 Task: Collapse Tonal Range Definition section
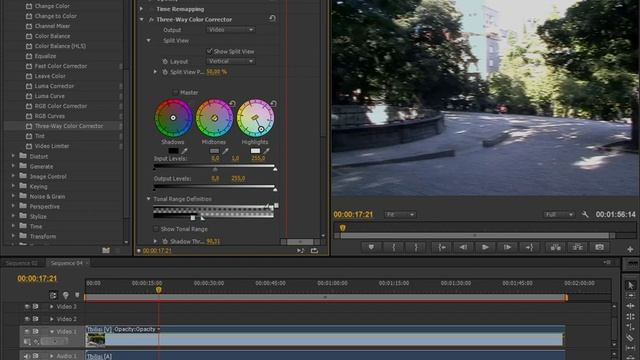tap(149, 199)
